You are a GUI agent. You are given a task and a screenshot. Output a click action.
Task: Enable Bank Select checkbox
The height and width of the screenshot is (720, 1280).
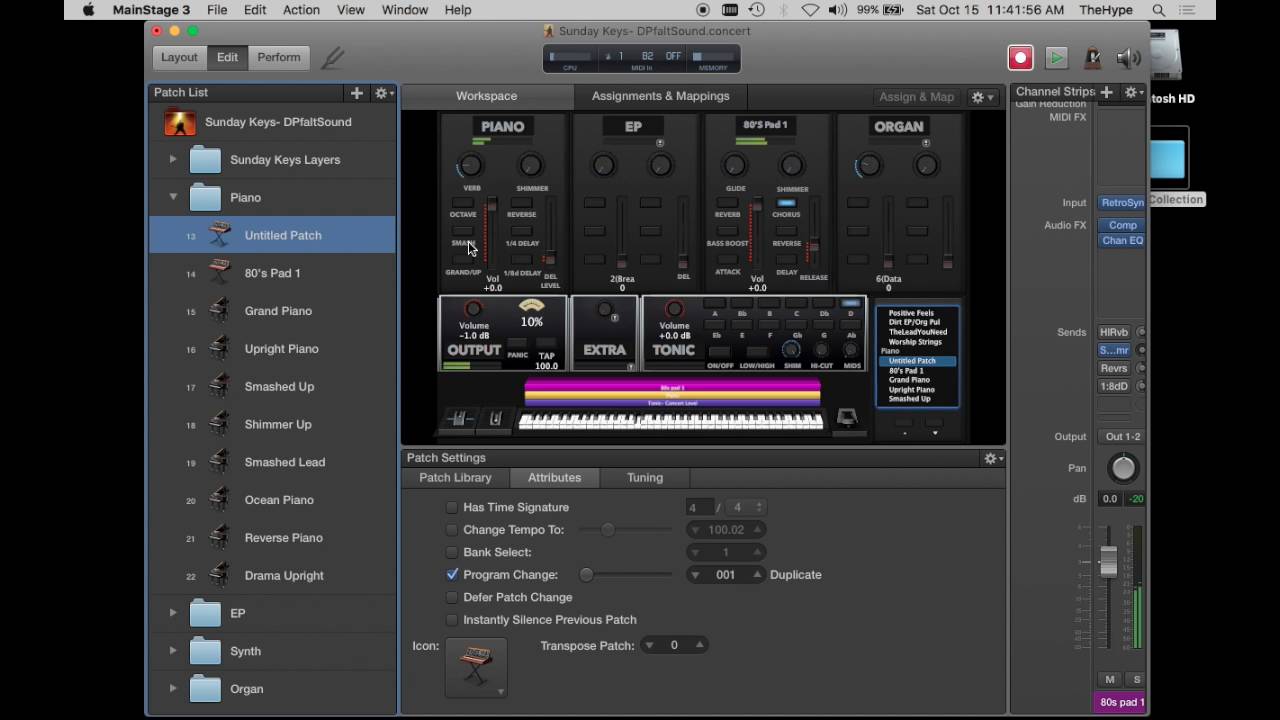click(452, 552)
